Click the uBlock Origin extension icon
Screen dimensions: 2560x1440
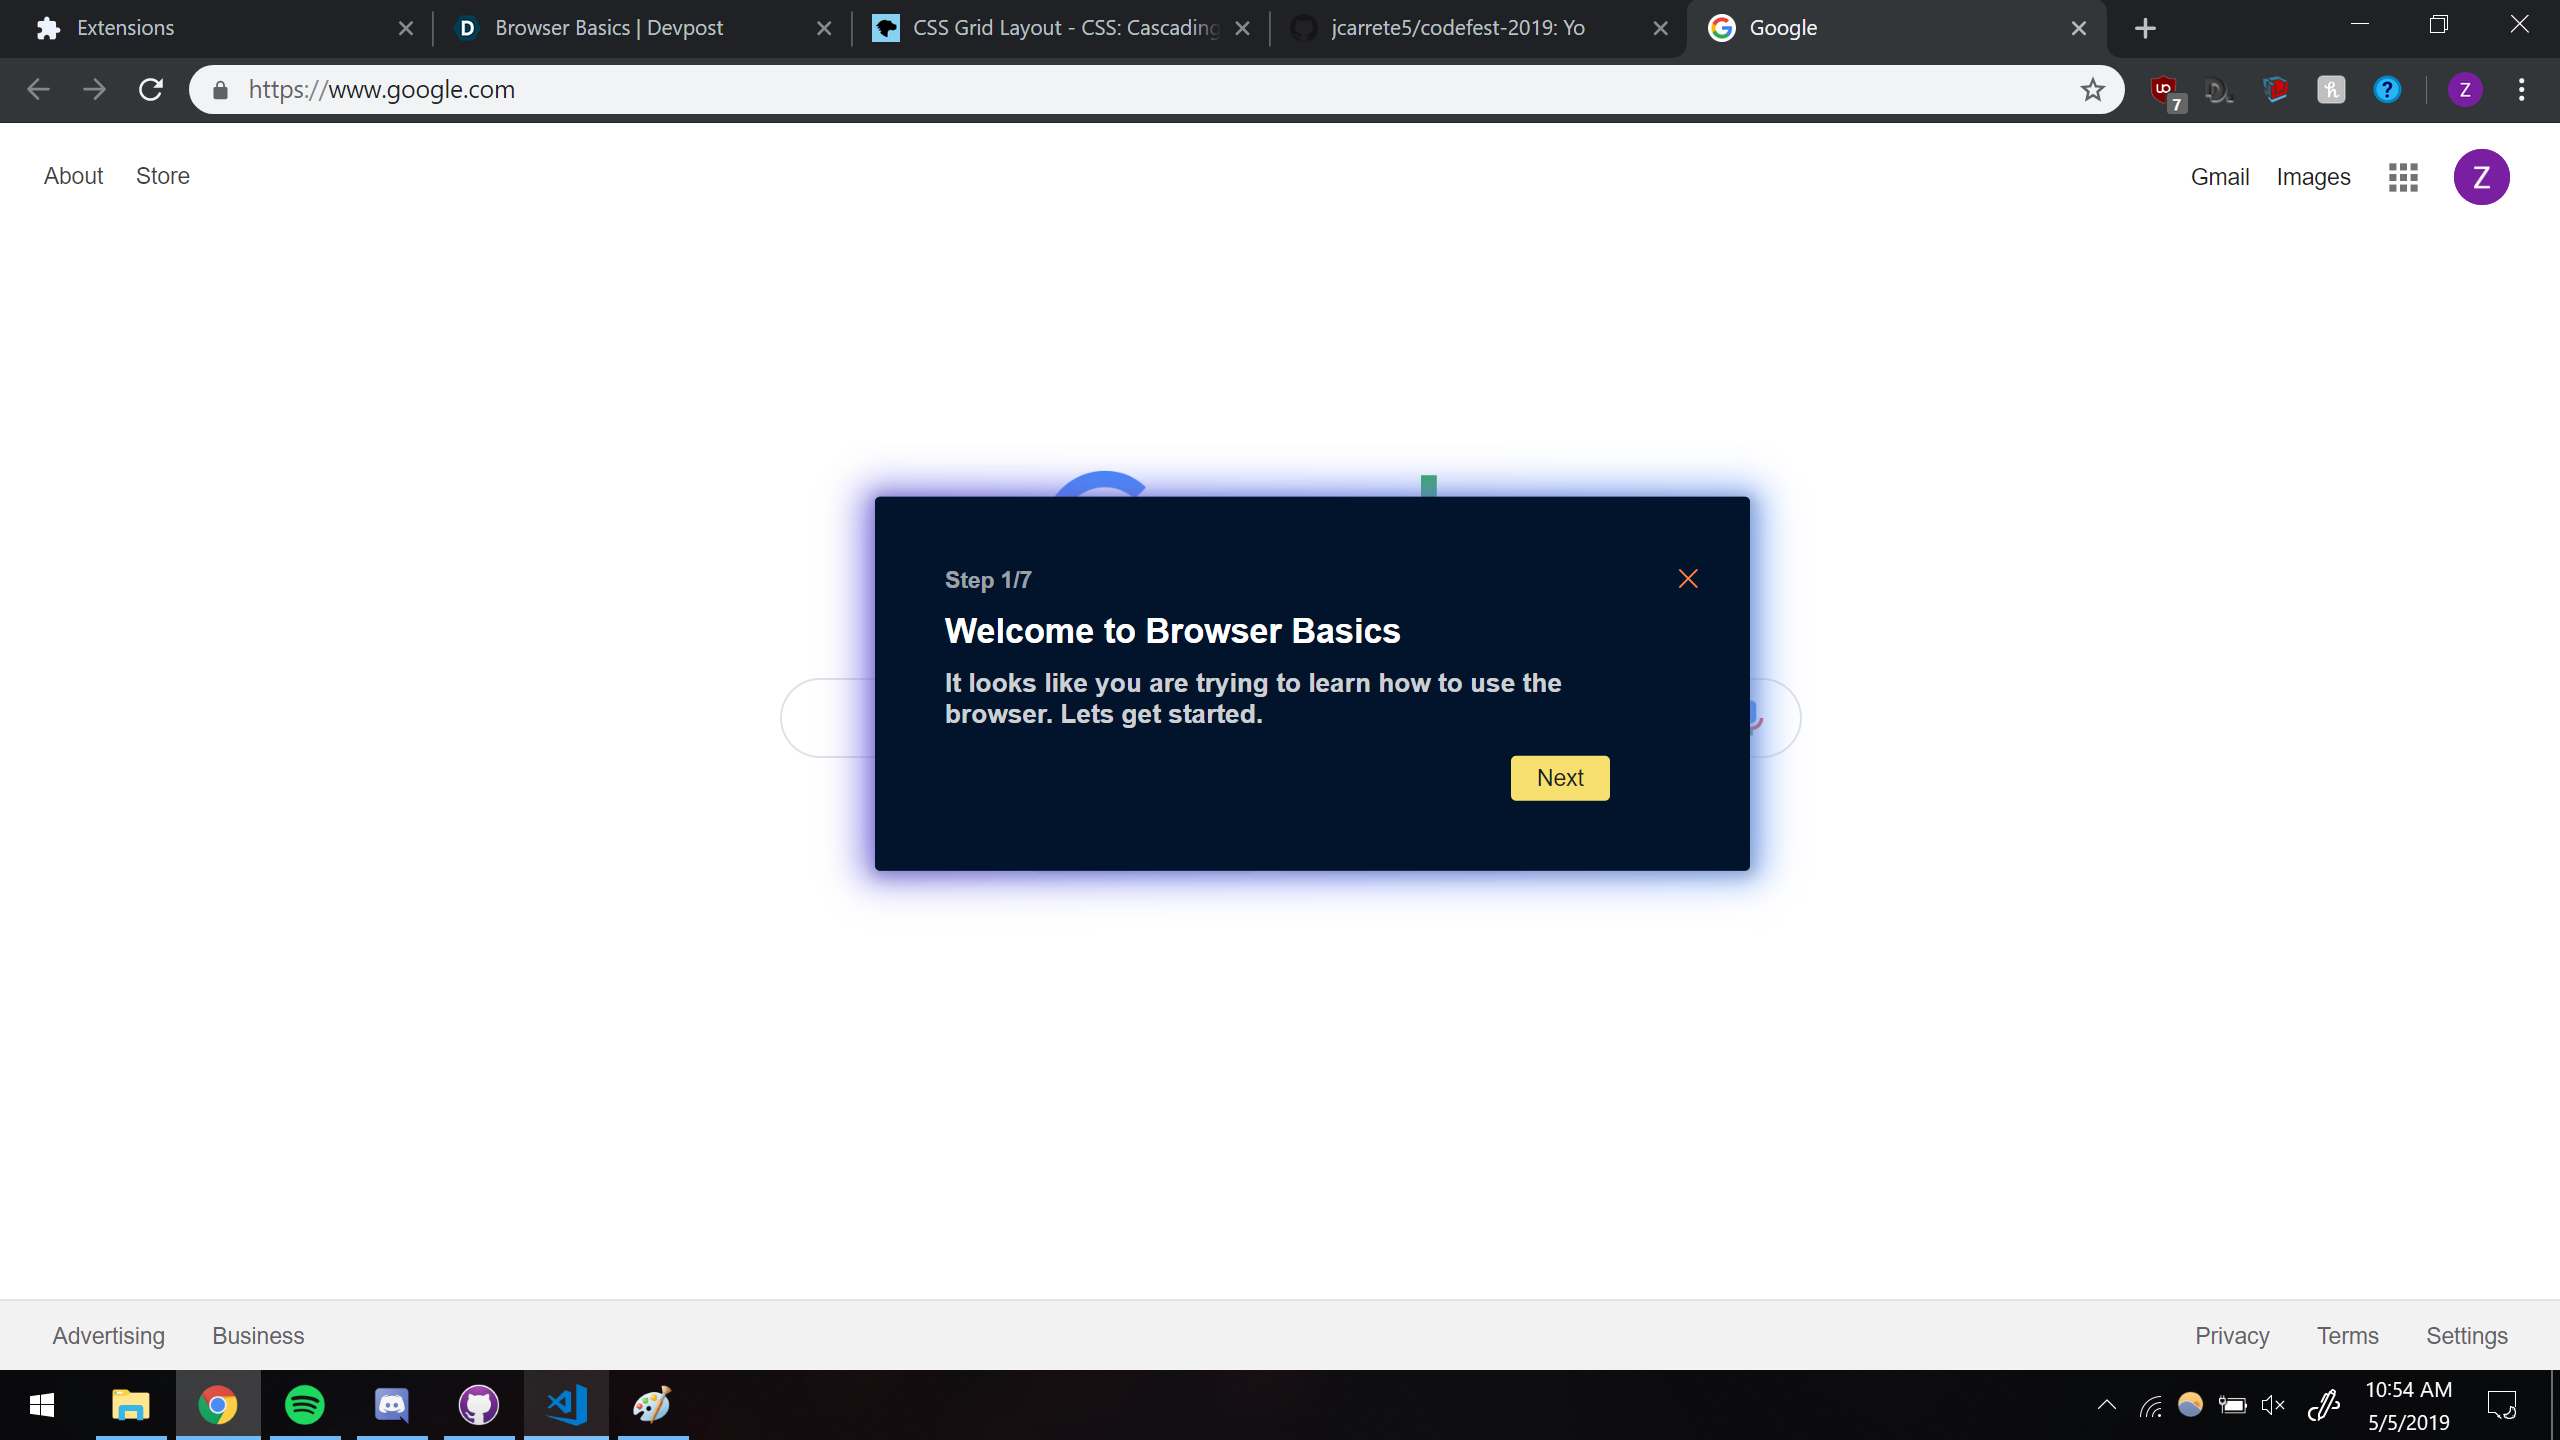[2164, 90]
